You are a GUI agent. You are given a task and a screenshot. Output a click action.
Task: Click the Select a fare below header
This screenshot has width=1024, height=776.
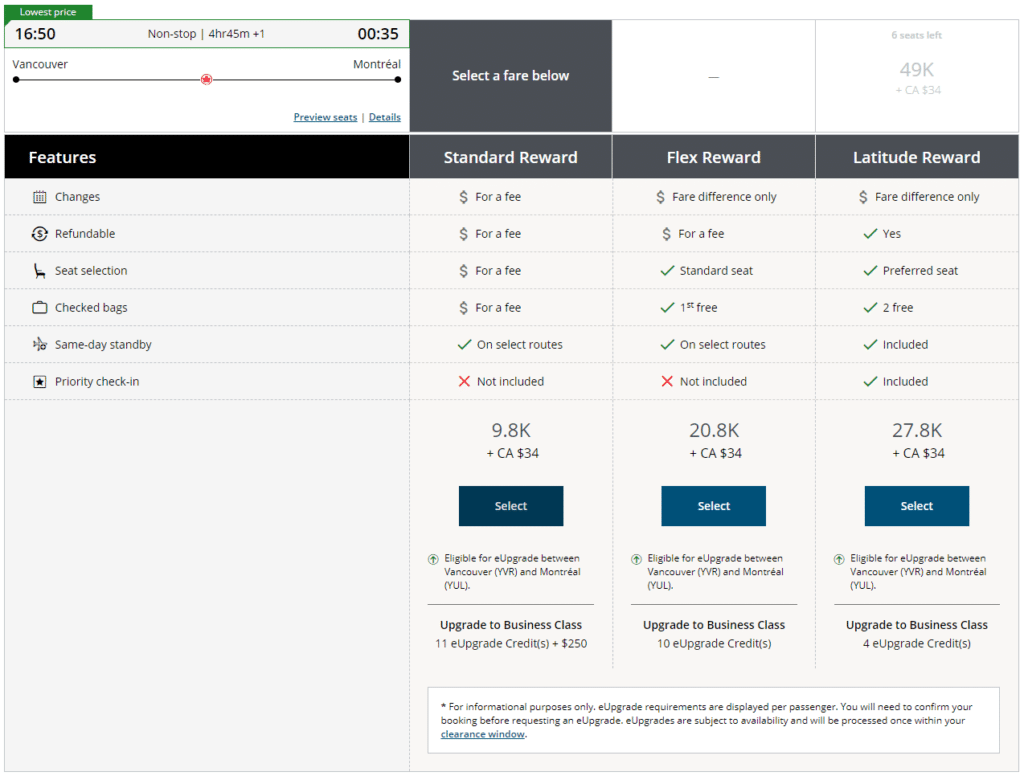click(510, 75)
